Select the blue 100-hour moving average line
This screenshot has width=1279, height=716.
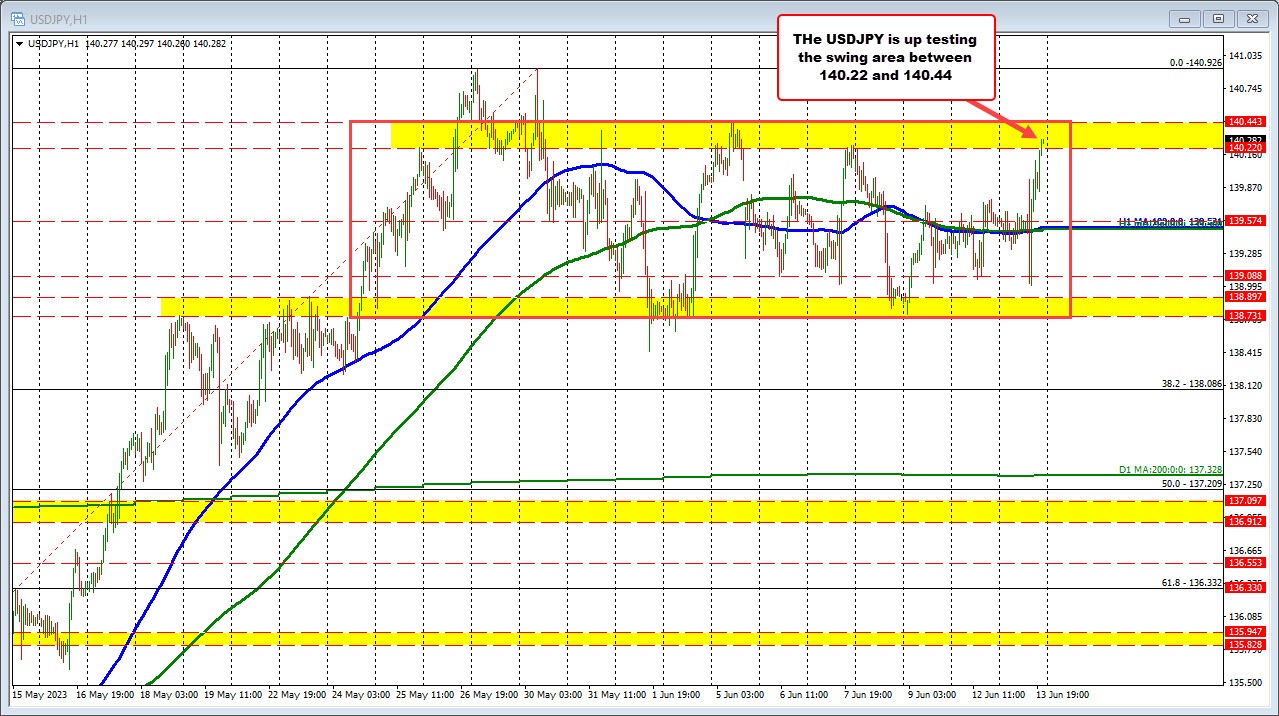pos(600,165)
